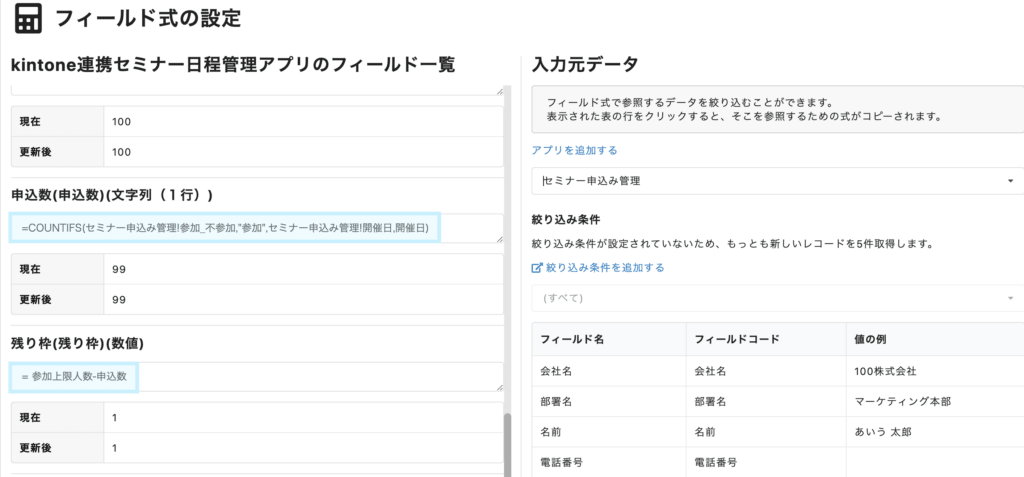Click into the 参加上限人数-申込数 formula field
Viewport: 1024px width, 477px height.
coord(256,377)
